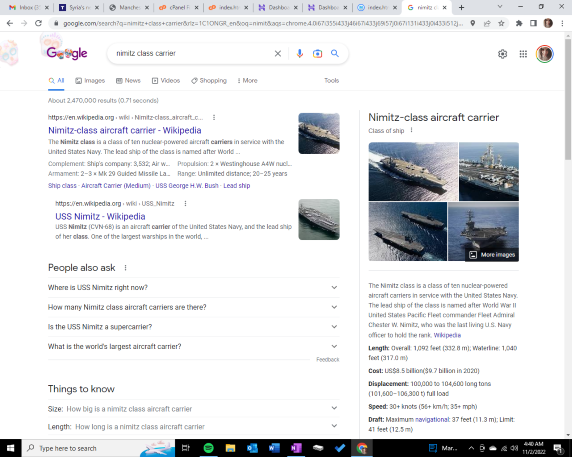The width and height of the screenshot is (572, 457).
Task: Click the Windows Start button
Action: tap(11, 448)
